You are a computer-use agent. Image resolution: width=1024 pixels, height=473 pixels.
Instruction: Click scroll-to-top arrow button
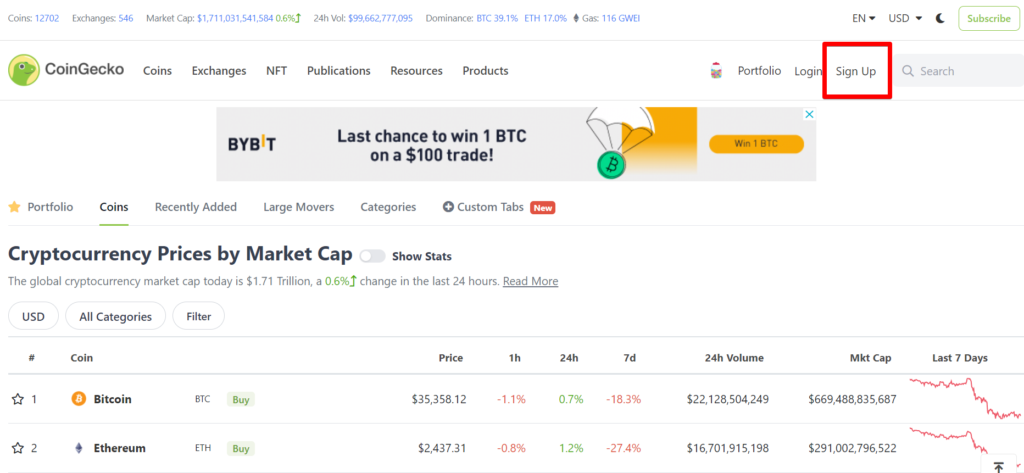(998, 466)
